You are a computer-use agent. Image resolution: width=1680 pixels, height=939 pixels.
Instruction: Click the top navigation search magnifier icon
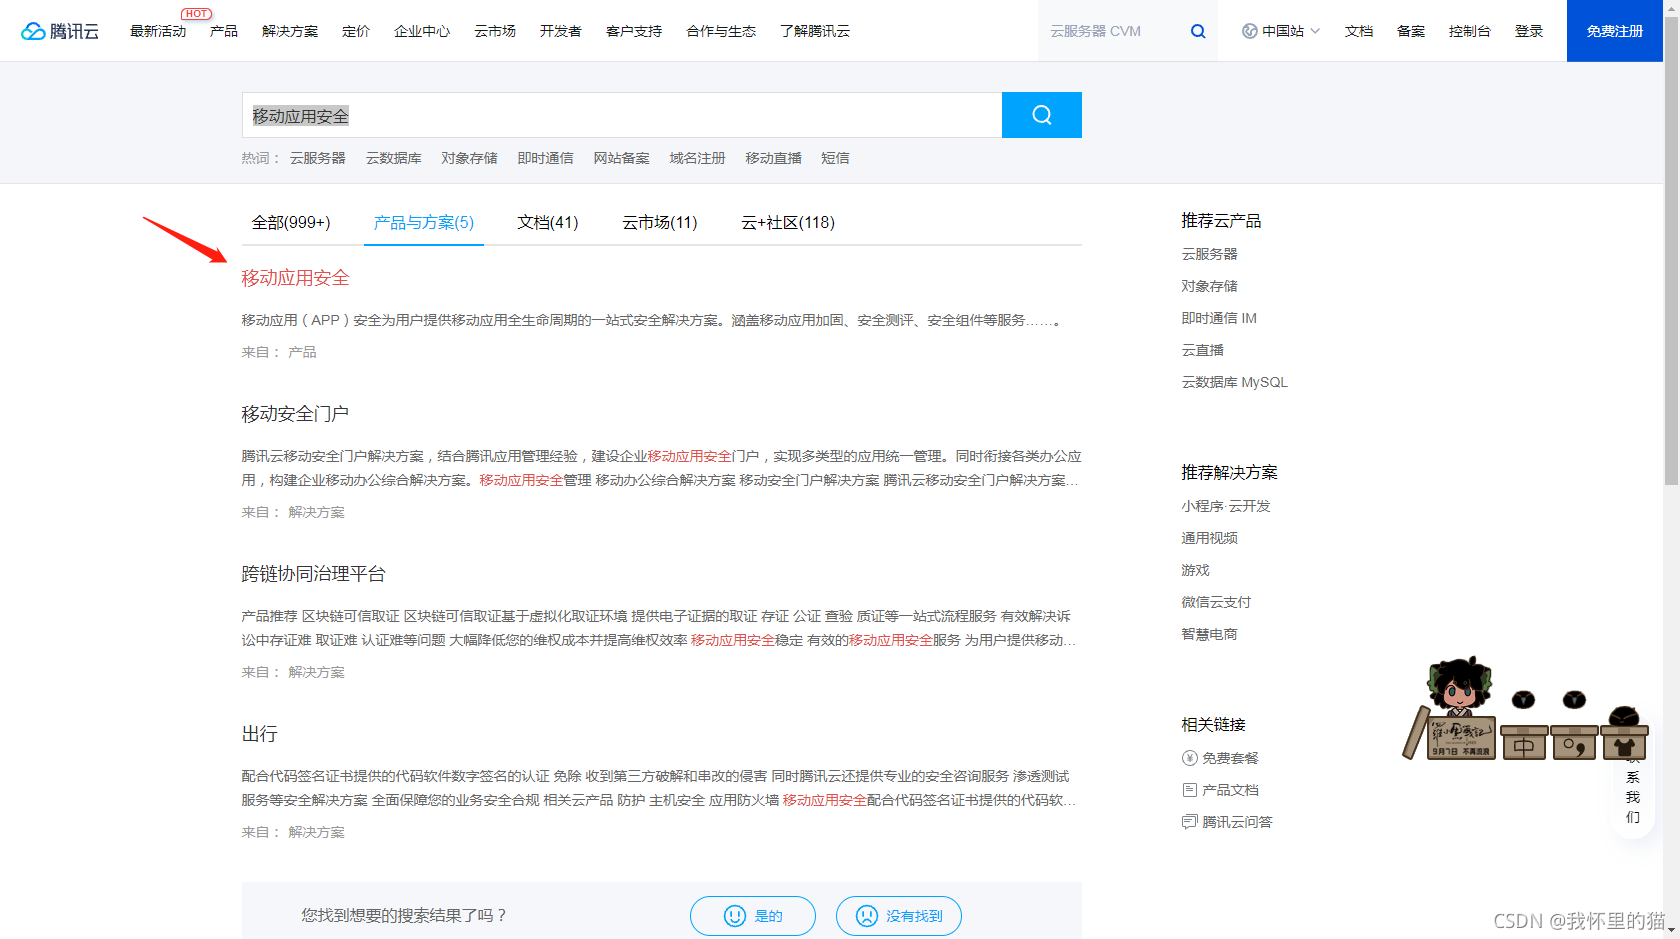(x=1198, y=31)
